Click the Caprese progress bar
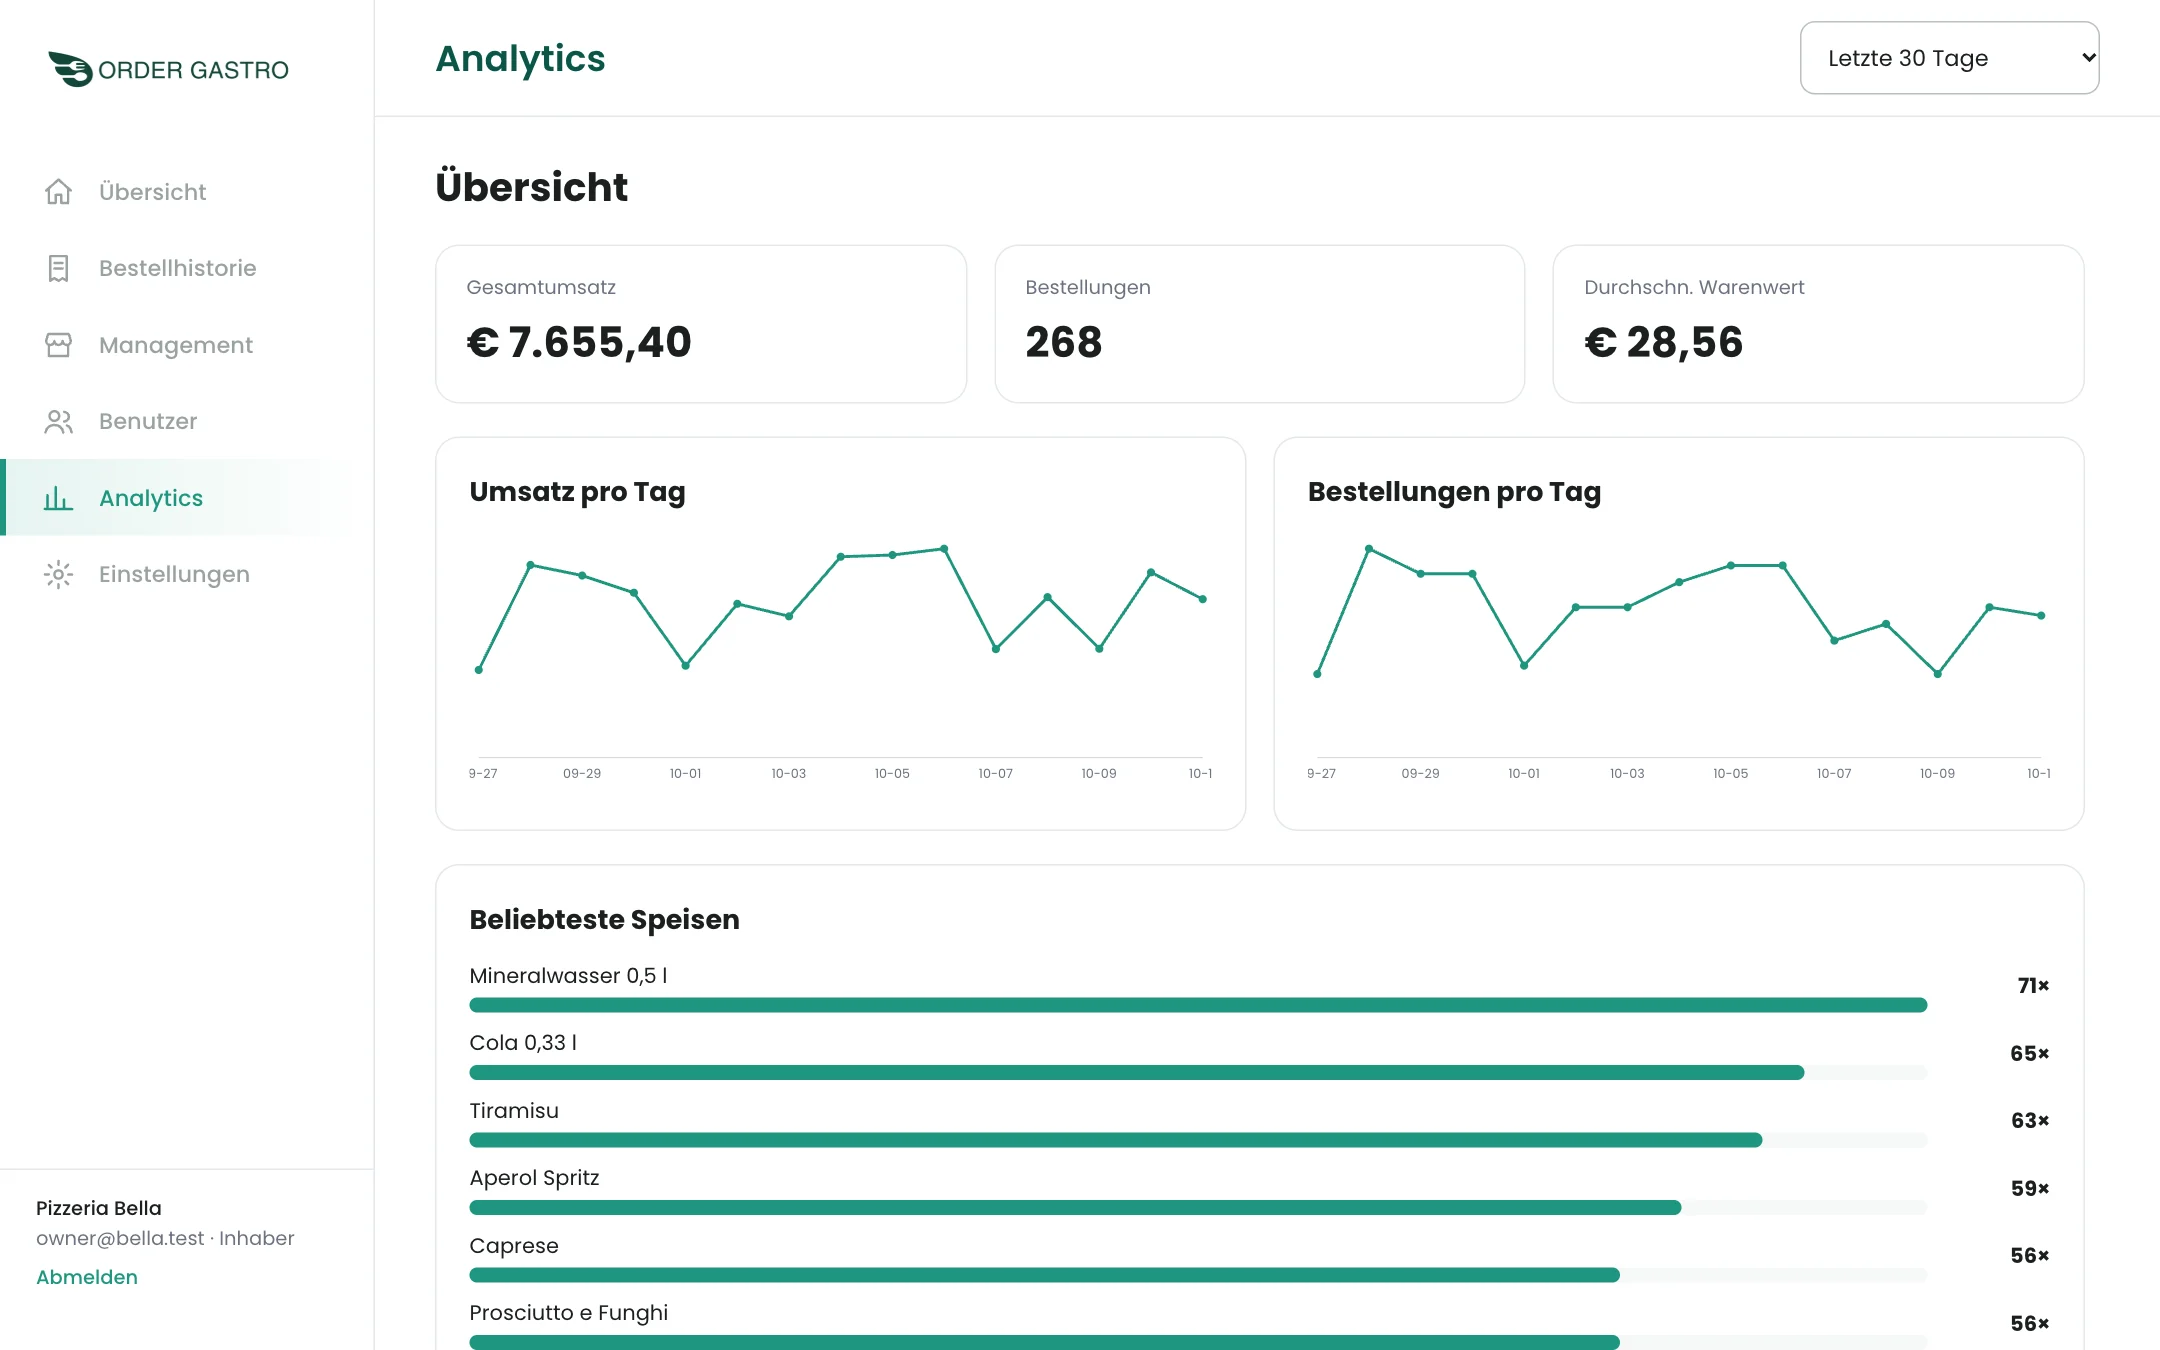 tap(1198, 1275)
